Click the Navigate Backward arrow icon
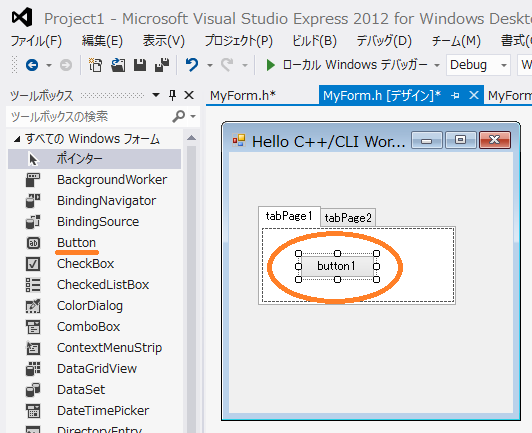The height and width of the screenshot is (433, 532). click(32, 65)
